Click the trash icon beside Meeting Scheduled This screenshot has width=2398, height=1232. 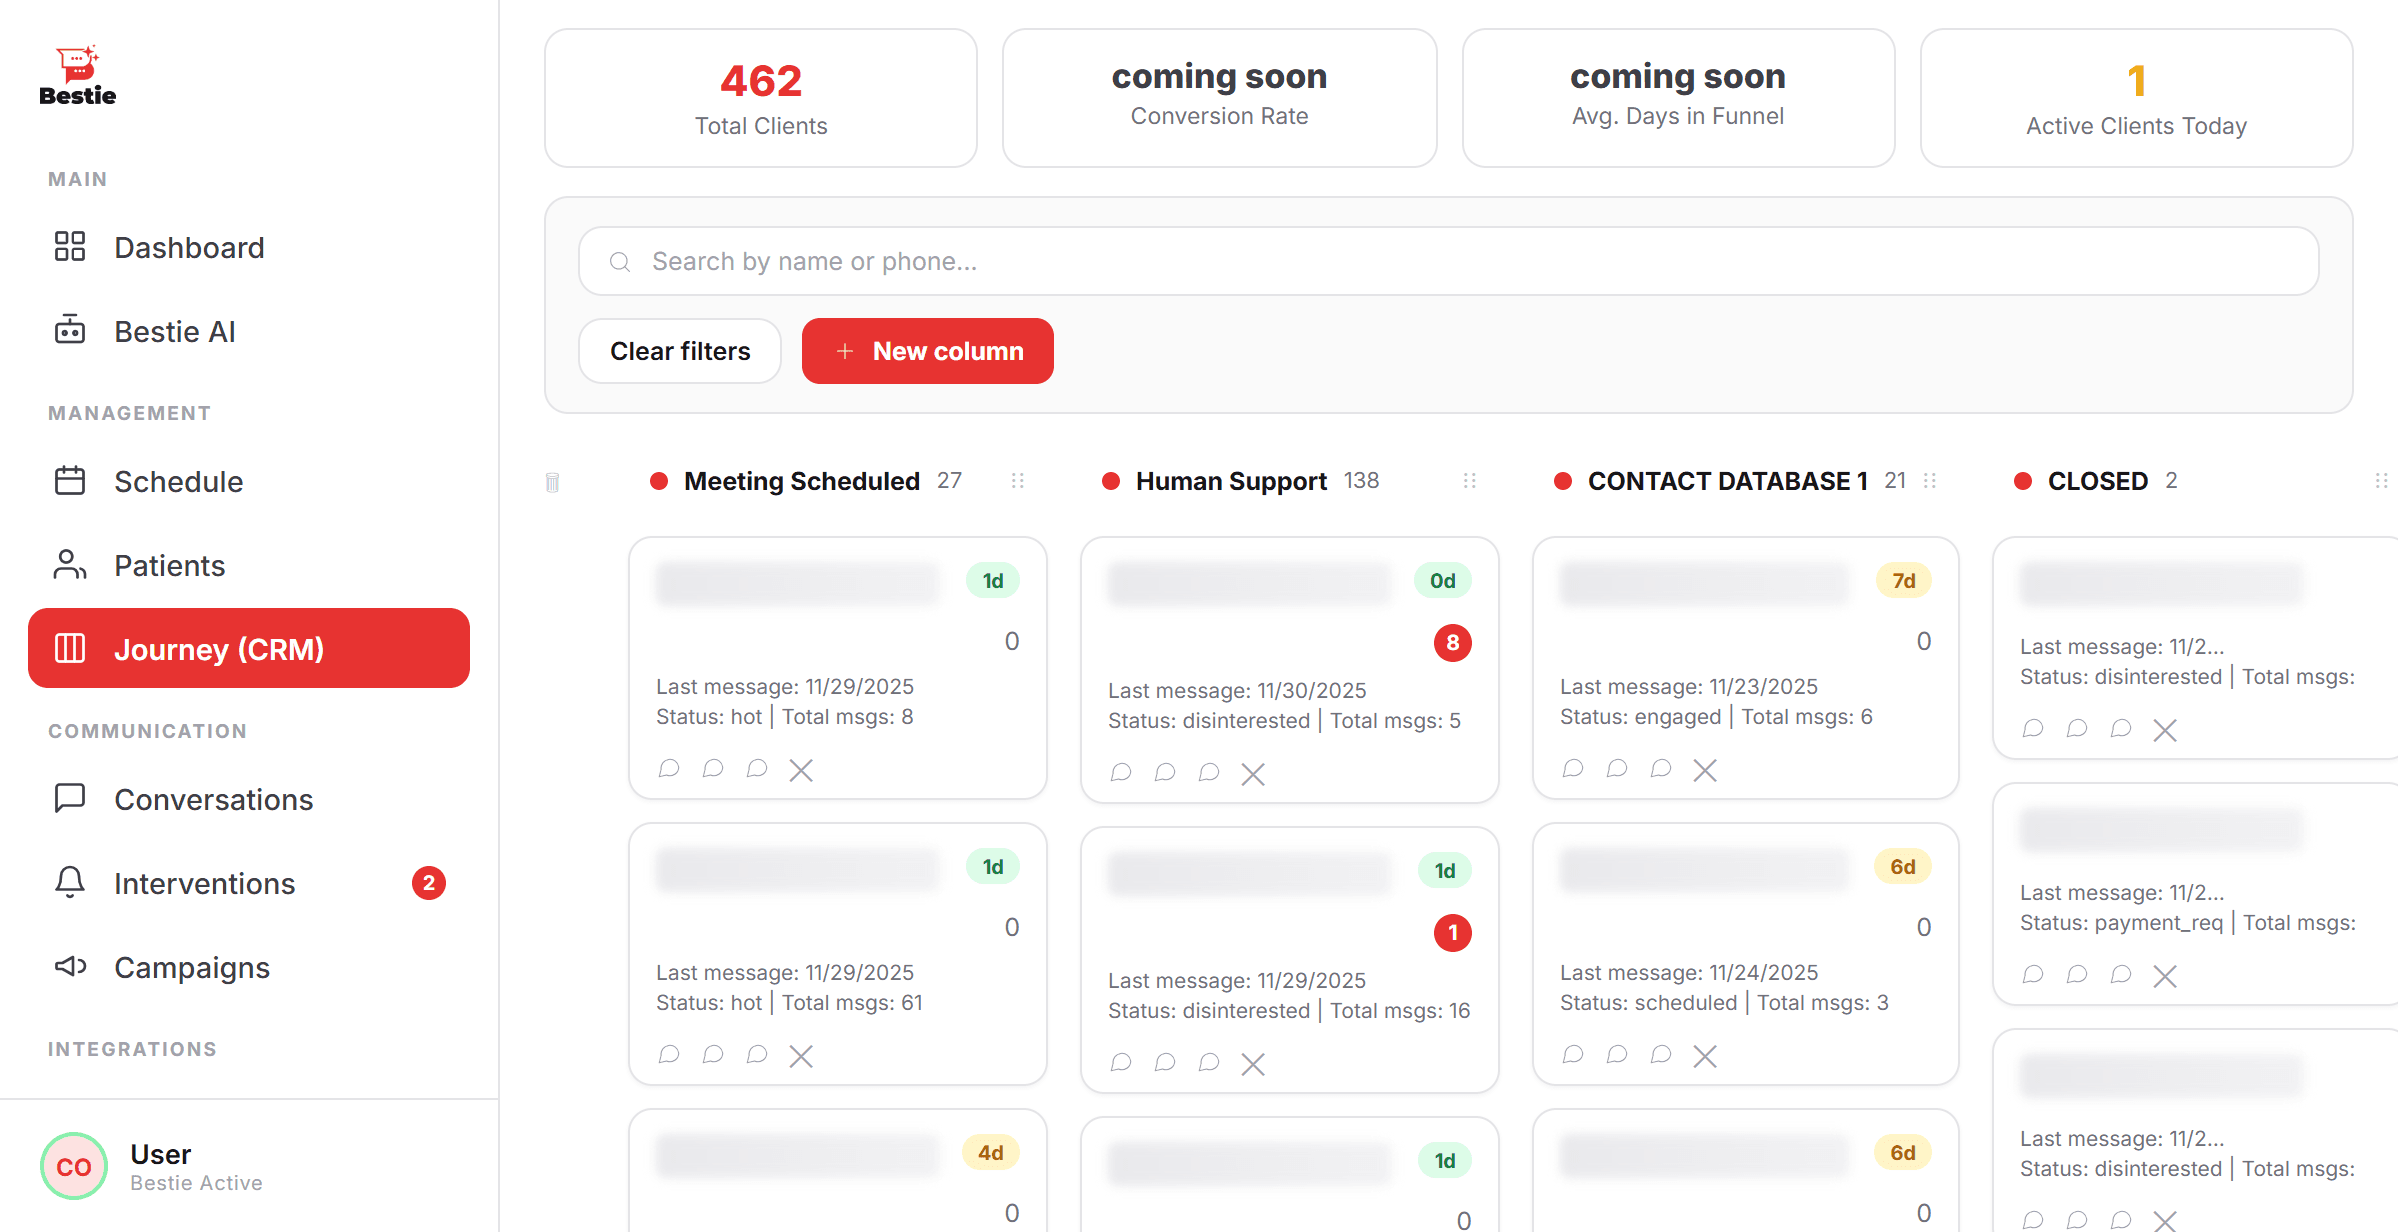pyautogui.click(x=552, y=483)
